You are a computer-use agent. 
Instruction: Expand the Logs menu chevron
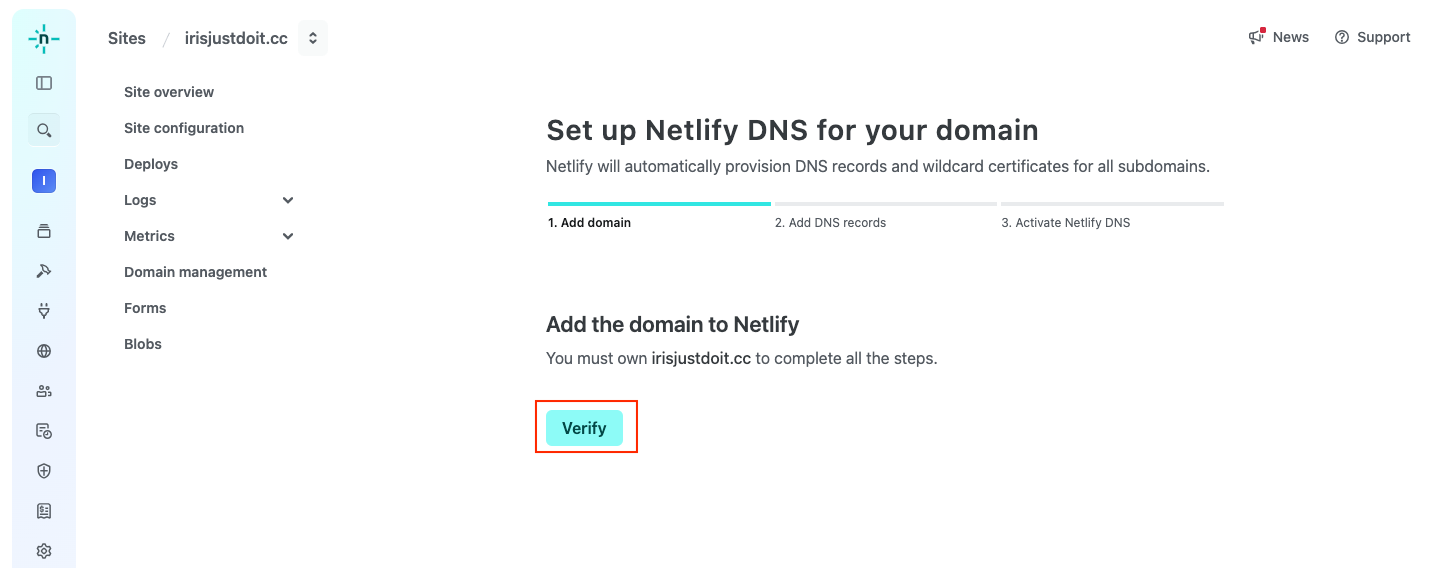coord(288,200)
